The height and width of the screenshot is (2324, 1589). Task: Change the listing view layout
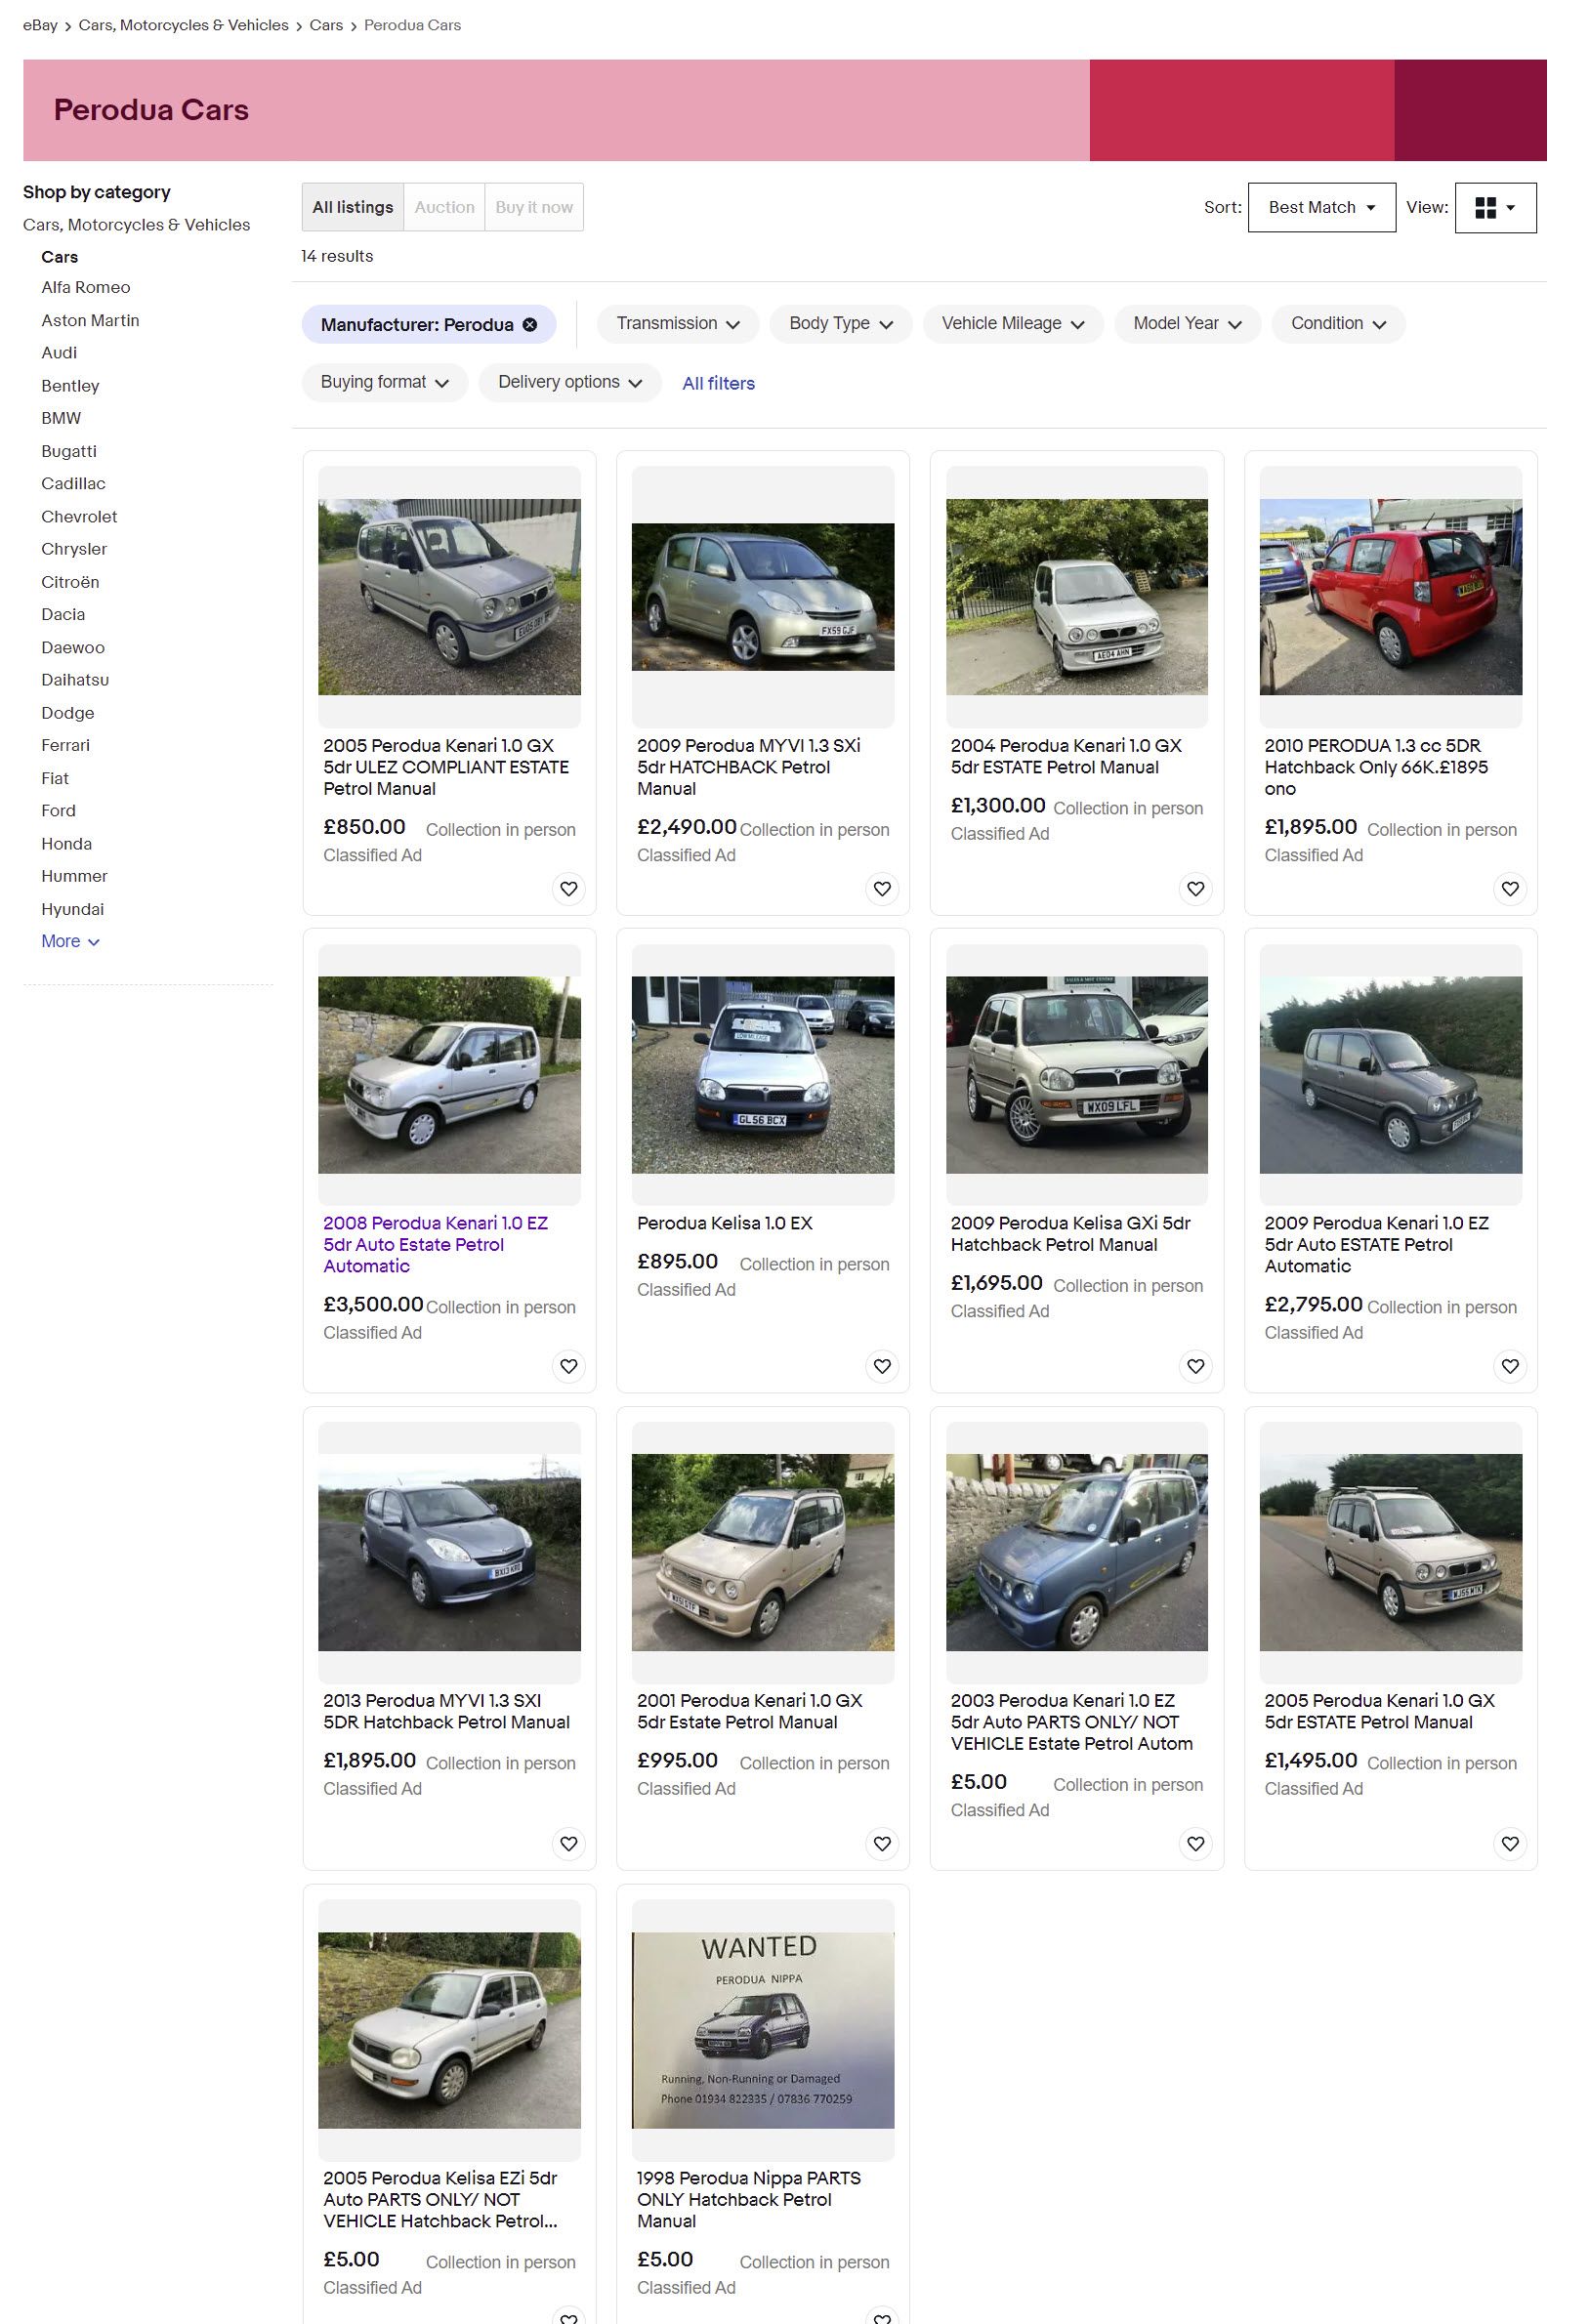[1495, 207]
